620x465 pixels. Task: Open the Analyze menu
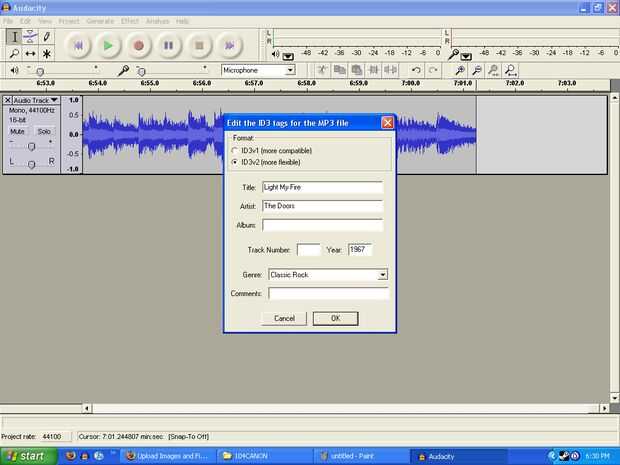point(157,21)
